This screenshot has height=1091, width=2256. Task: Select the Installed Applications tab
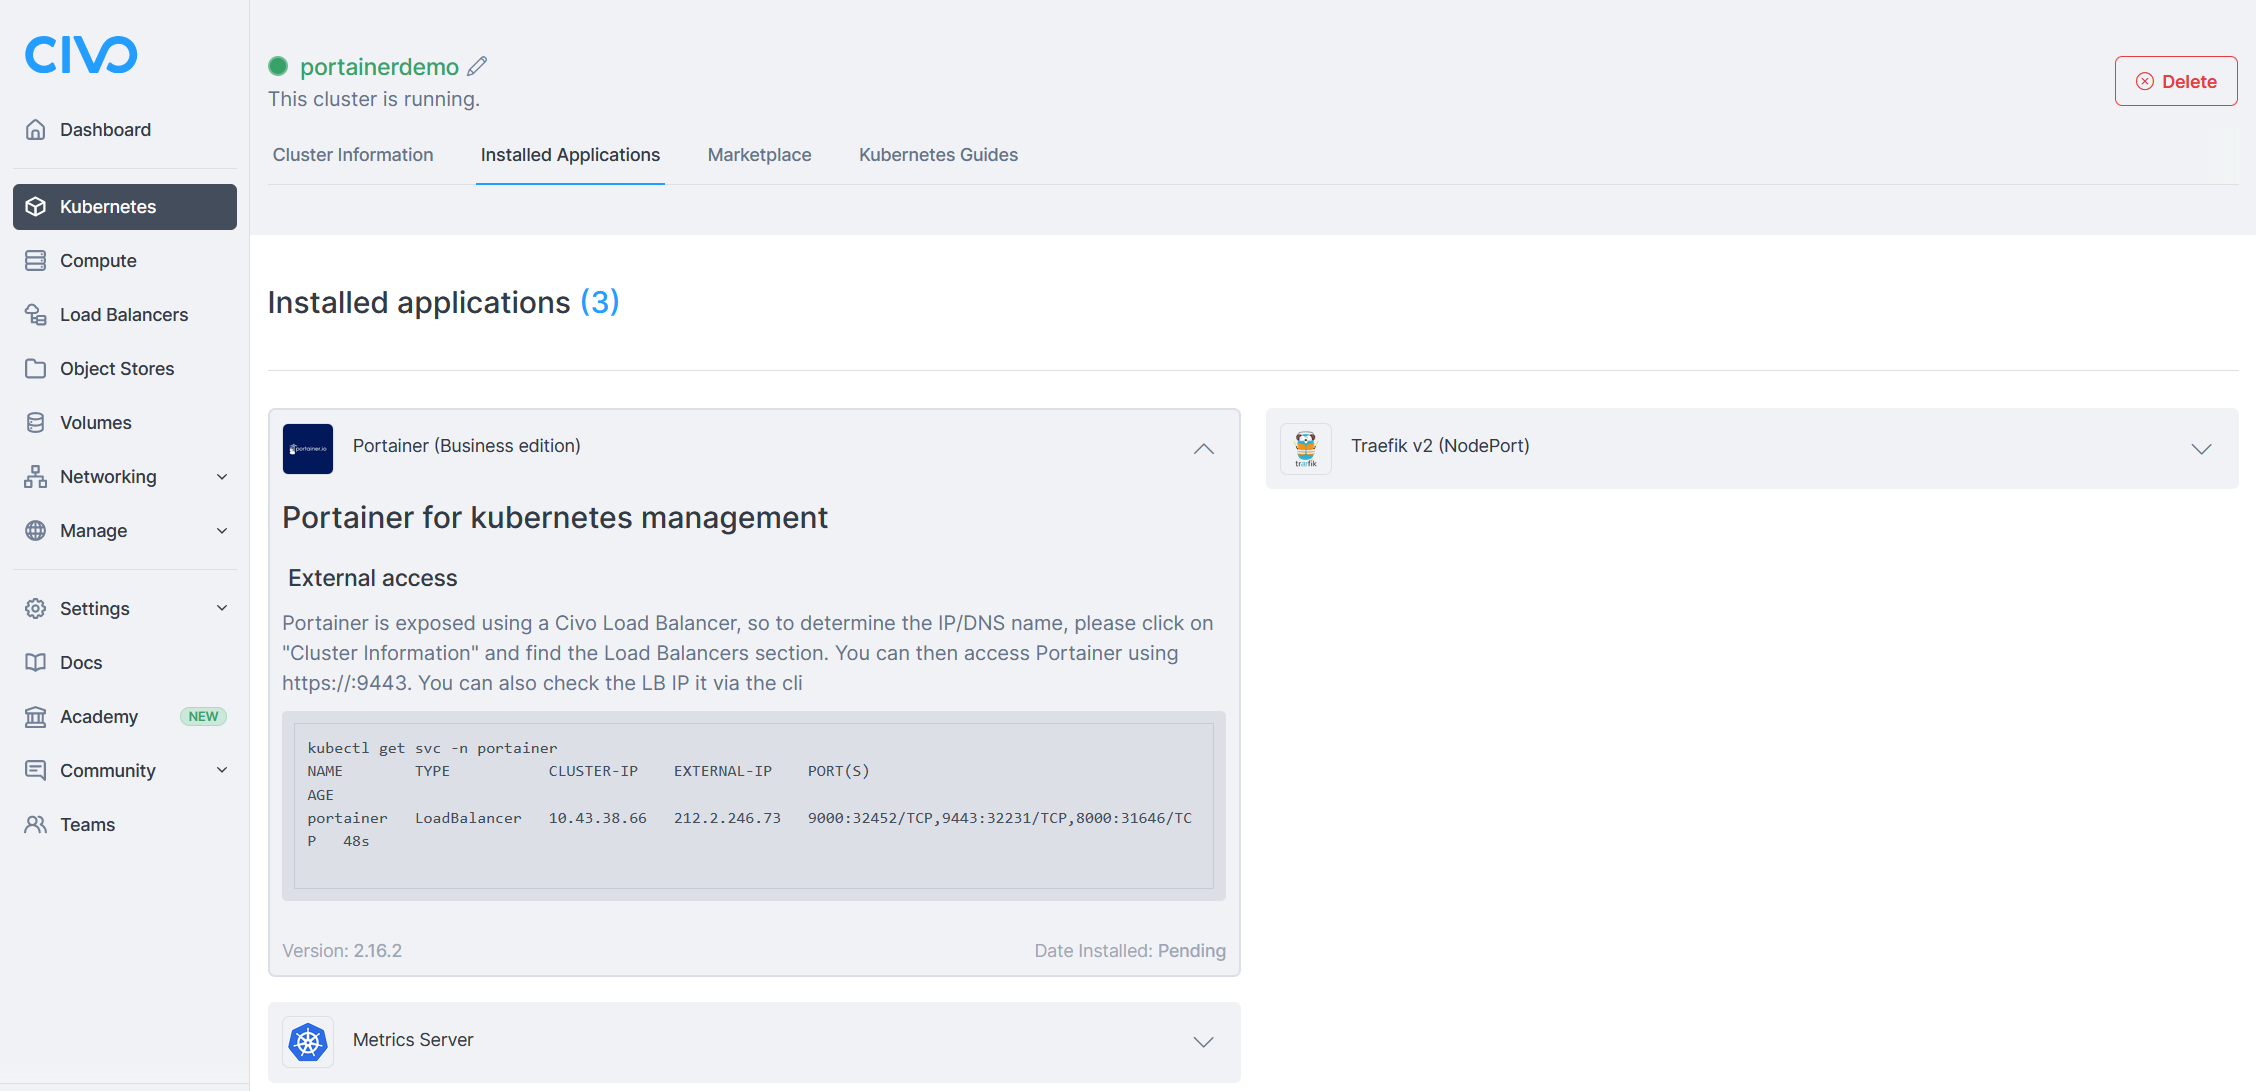(570, 155)
